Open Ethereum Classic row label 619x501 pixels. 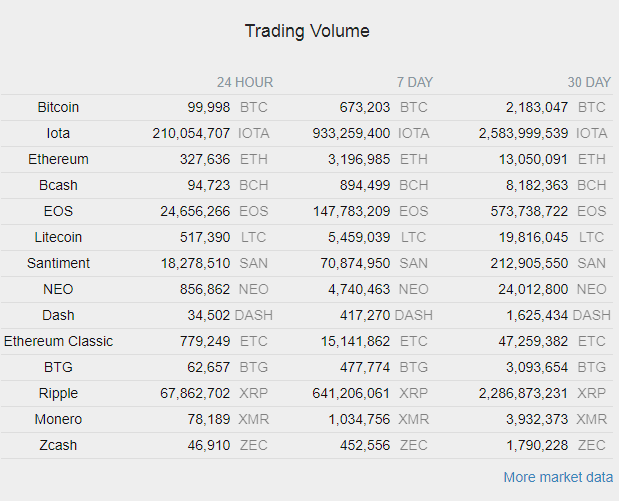pos(58,342)
